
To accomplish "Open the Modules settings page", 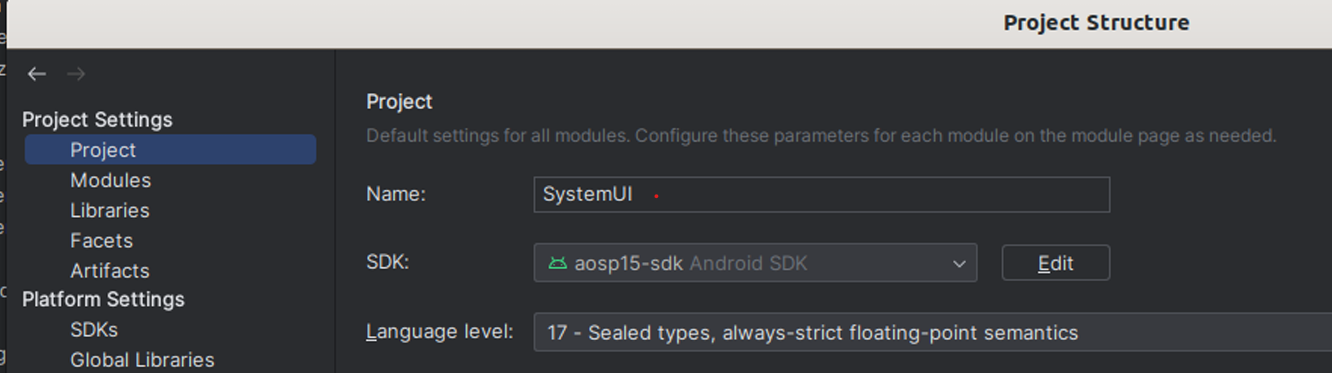I will pos(110,180).
